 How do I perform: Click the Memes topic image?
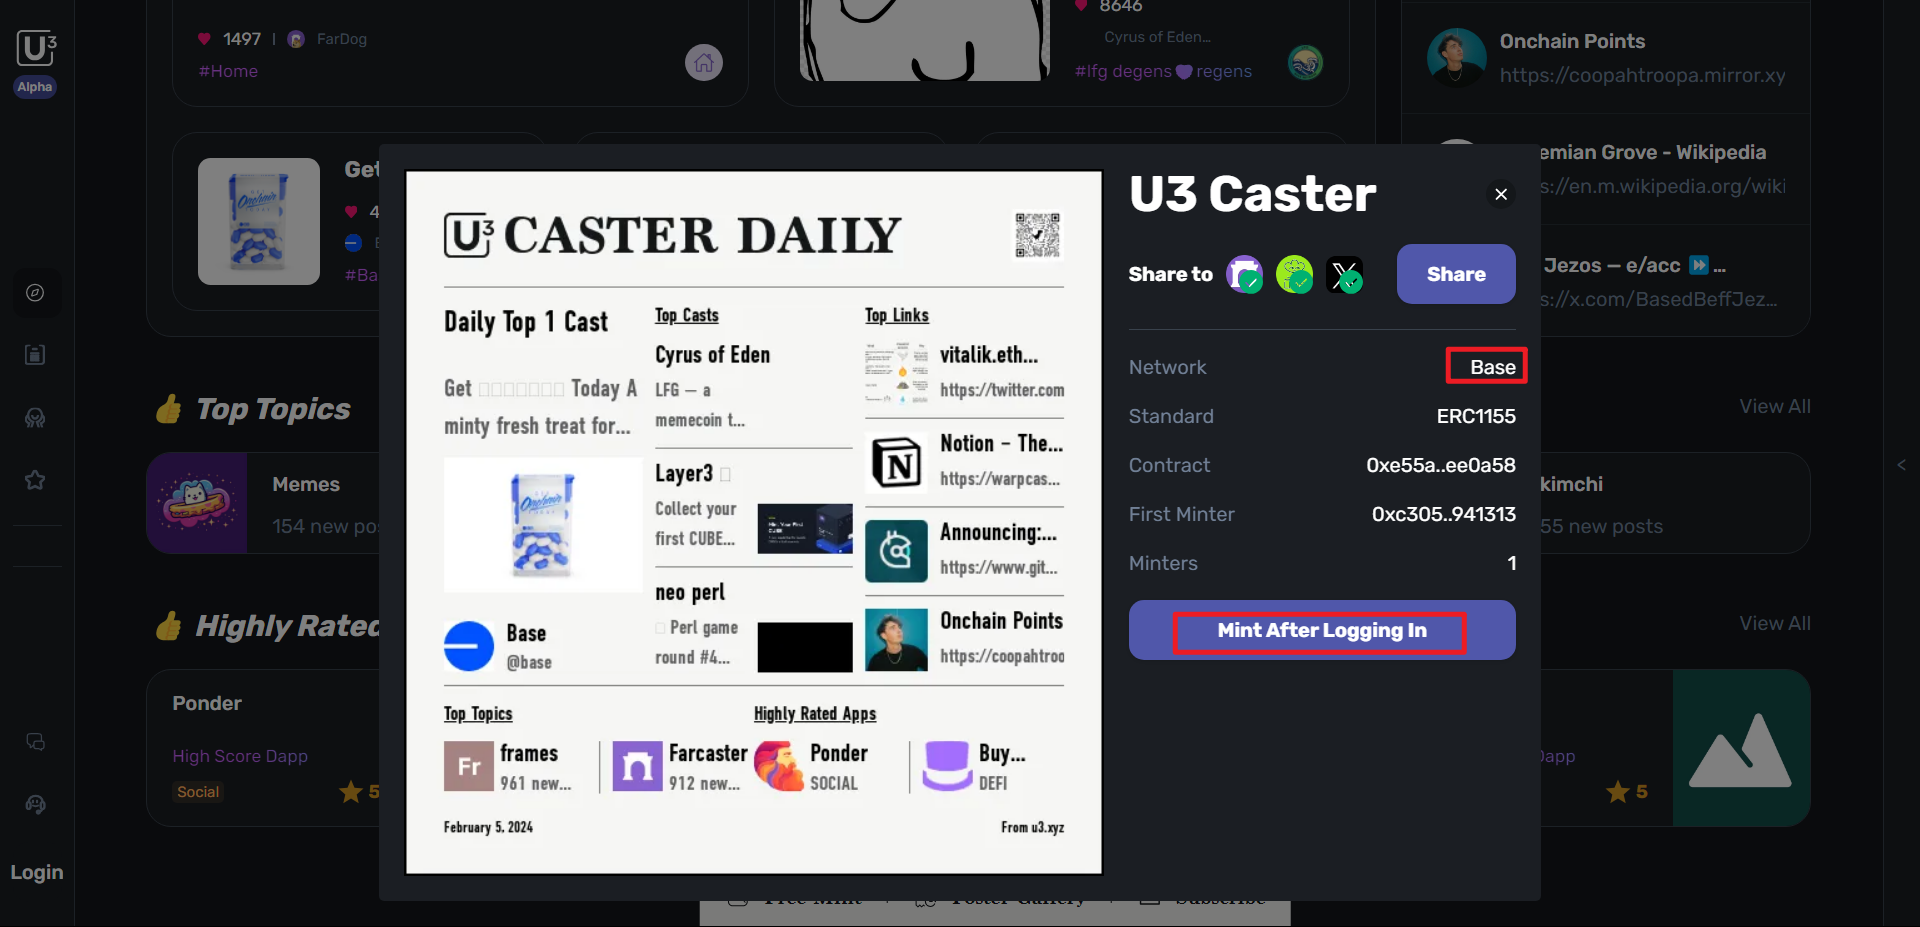[x=197, y=503]
